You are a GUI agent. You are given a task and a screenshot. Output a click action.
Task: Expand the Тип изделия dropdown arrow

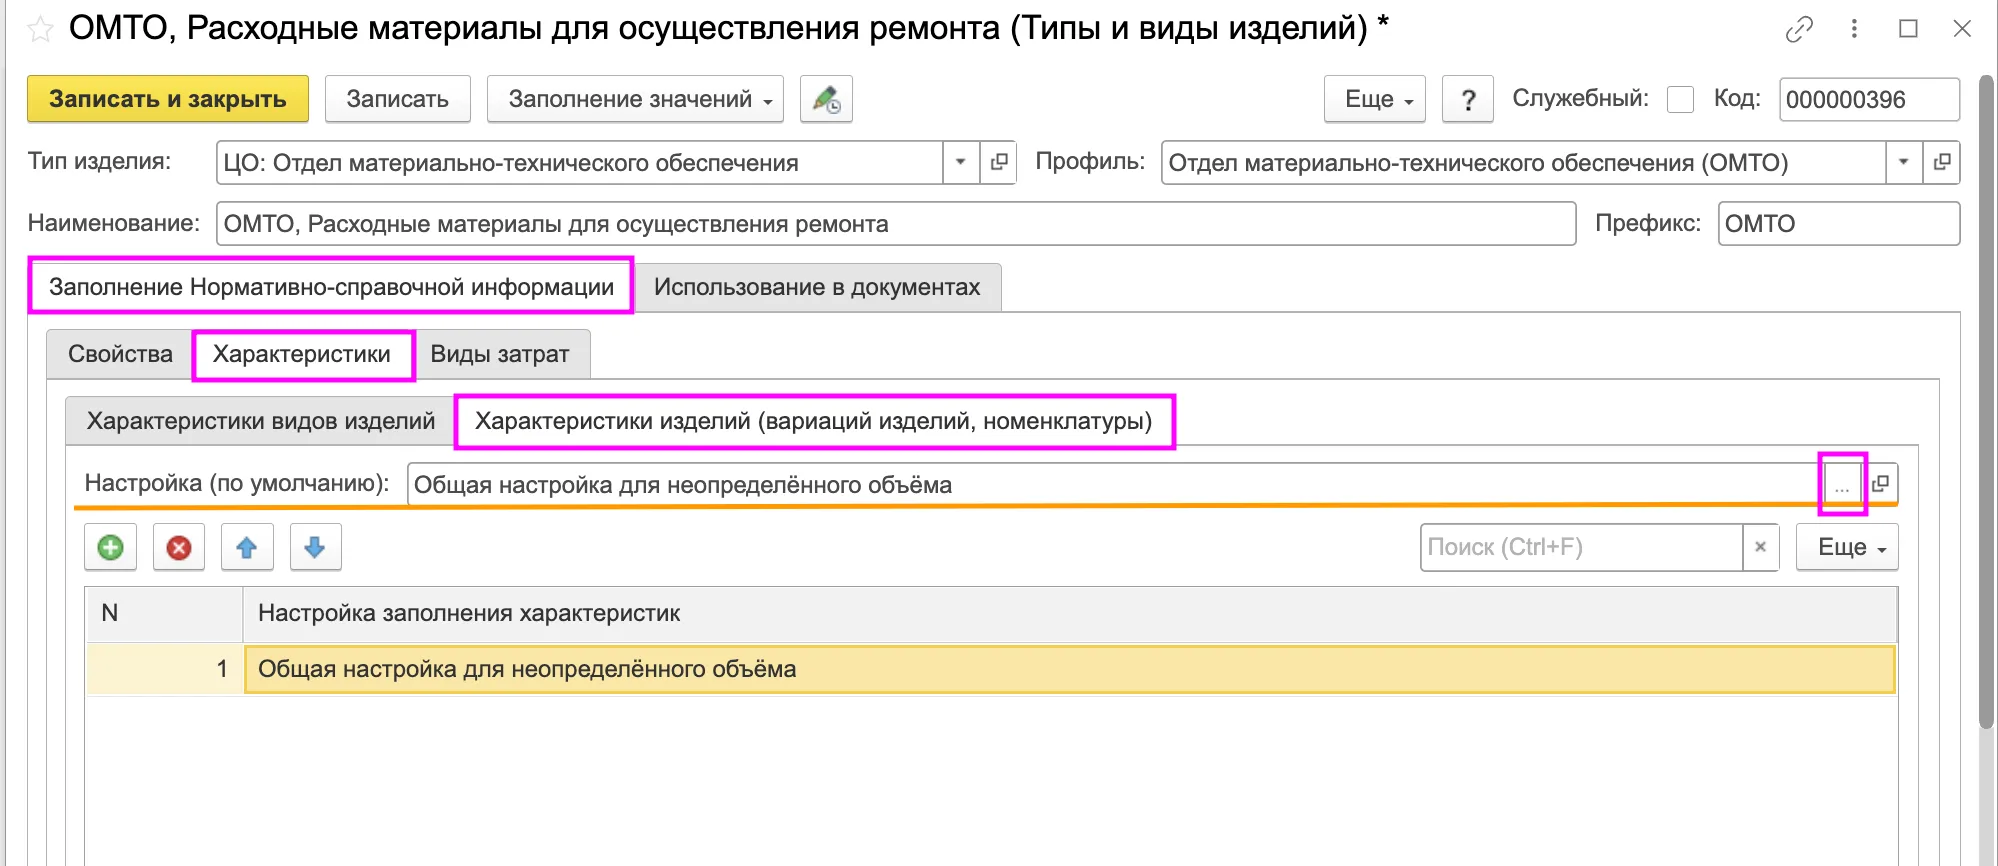(x=960, y=162)
